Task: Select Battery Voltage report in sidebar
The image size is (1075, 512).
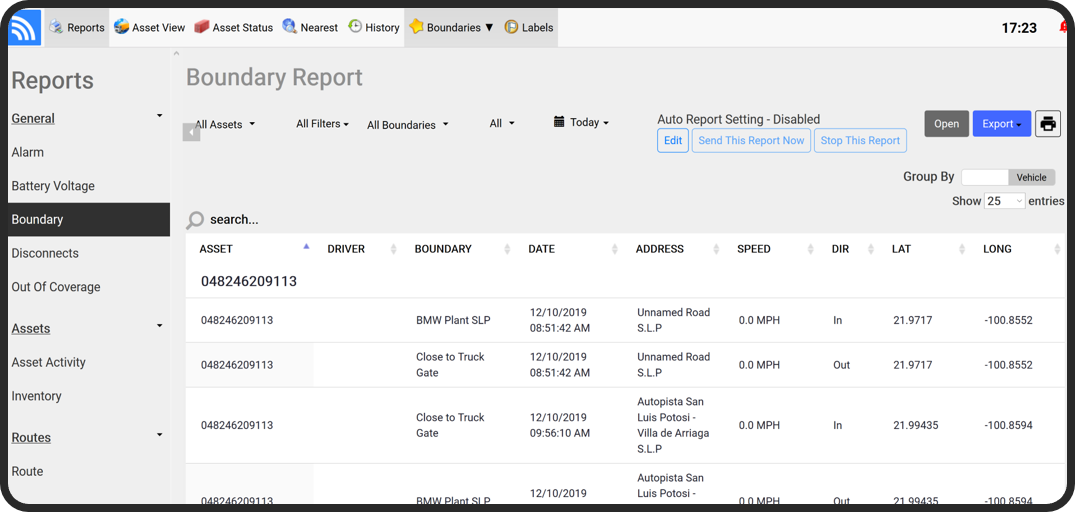Action: tap(53, 186)
